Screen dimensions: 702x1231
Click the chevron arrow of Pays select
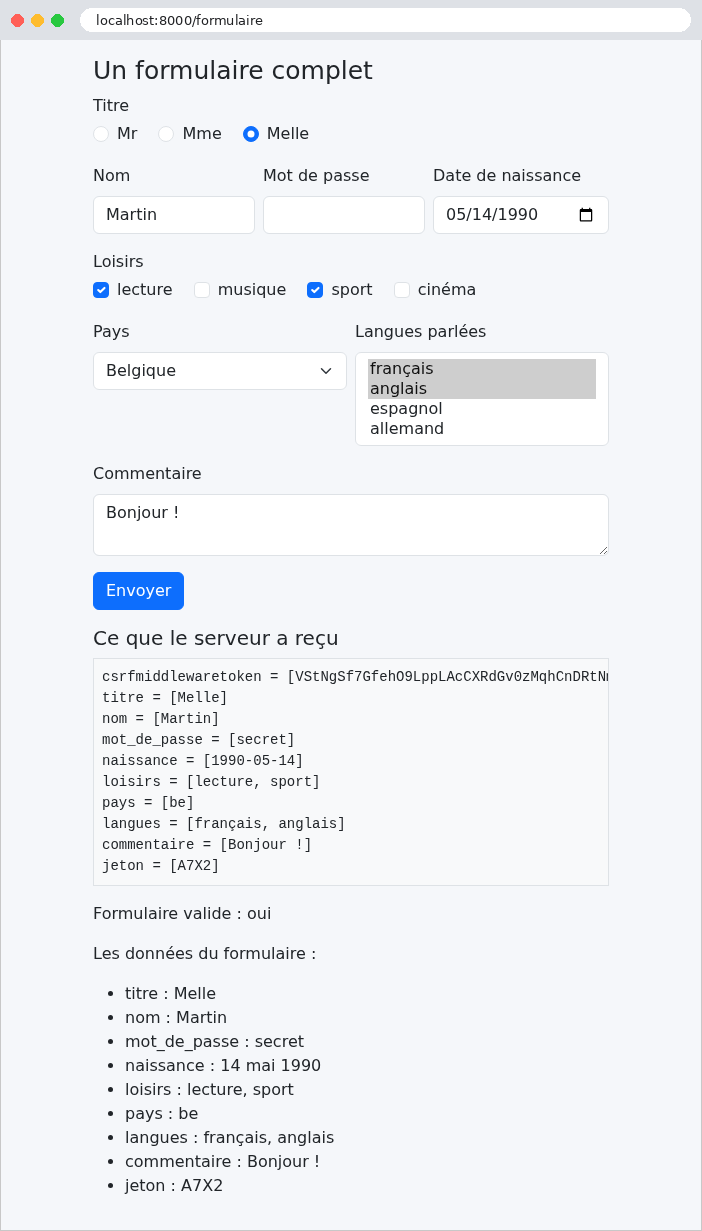click(326, 371)
